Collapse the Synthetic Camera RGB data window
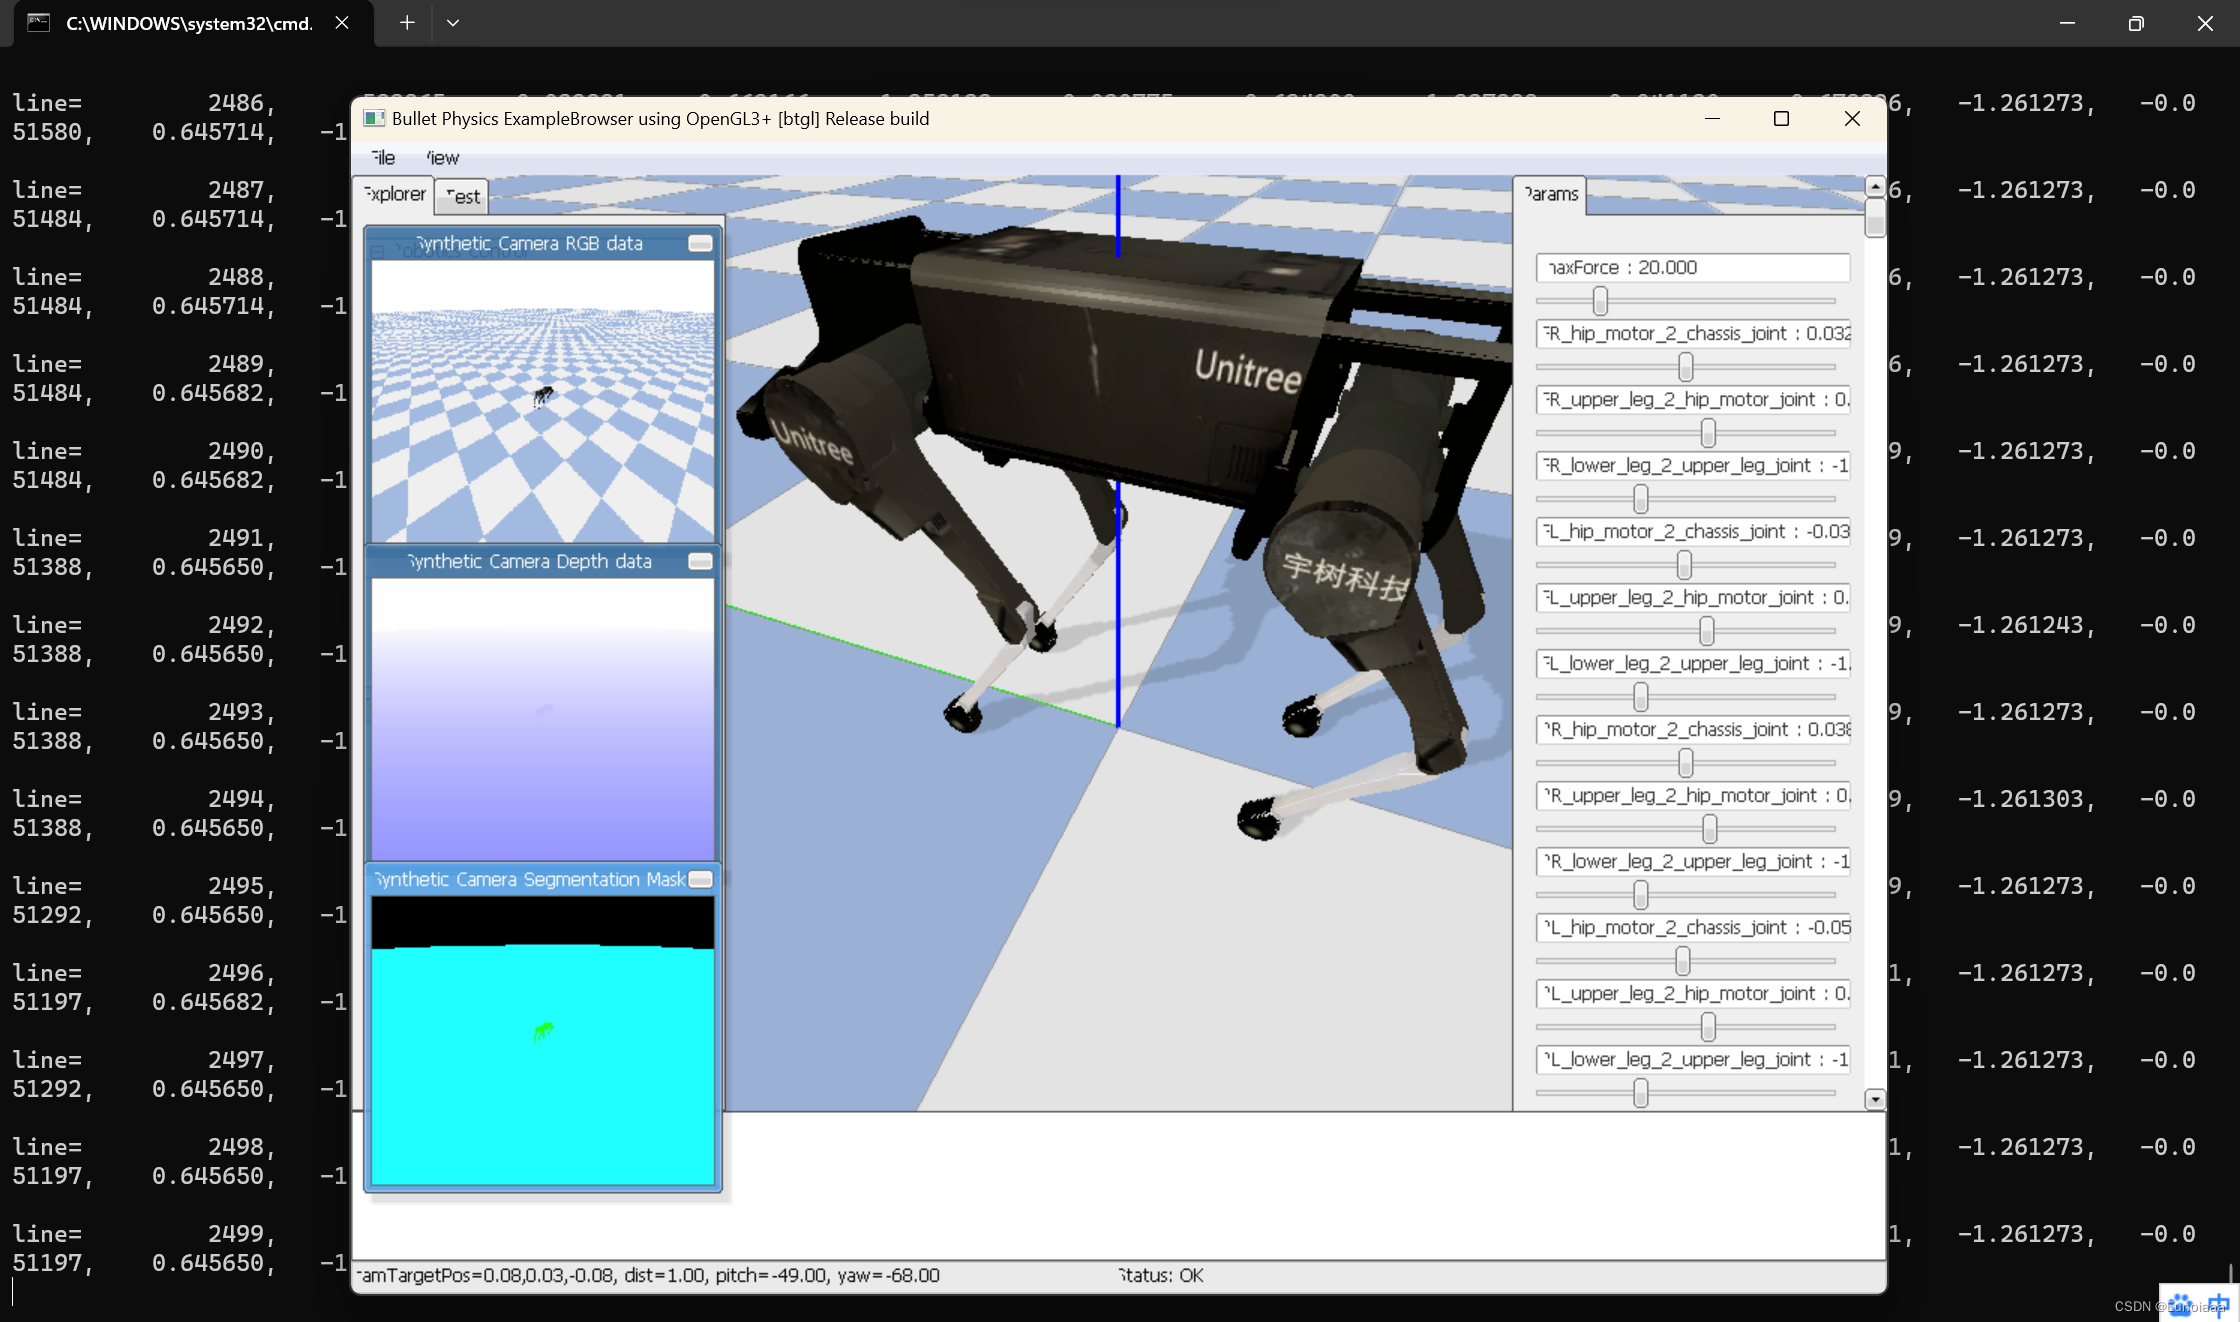 coord(700,243)
